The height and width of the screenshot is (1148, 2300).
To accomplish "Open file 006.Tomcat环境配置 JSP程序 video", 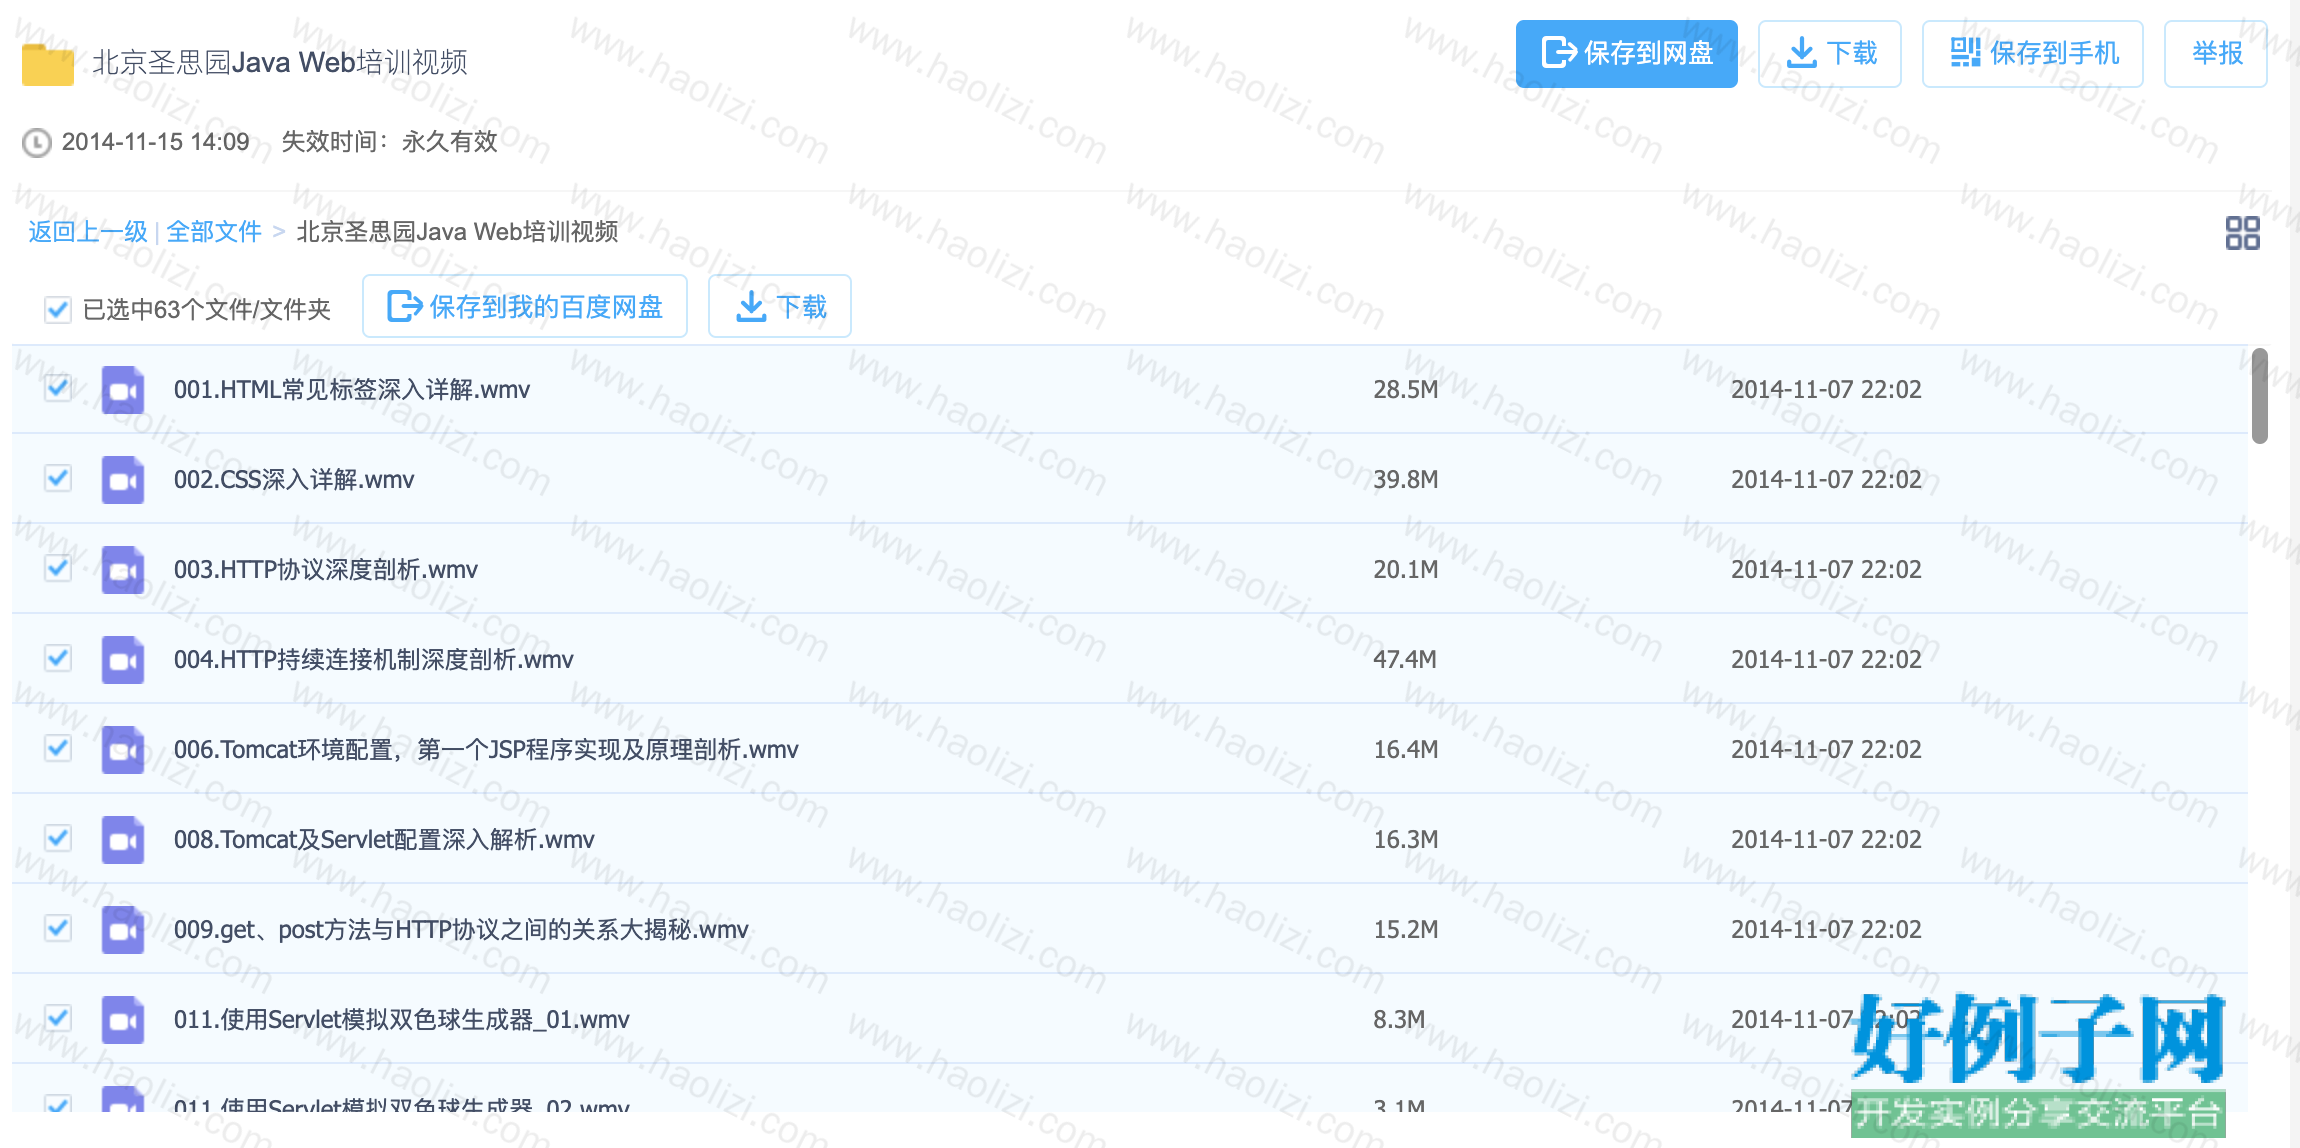I will [x=486, y=750].
